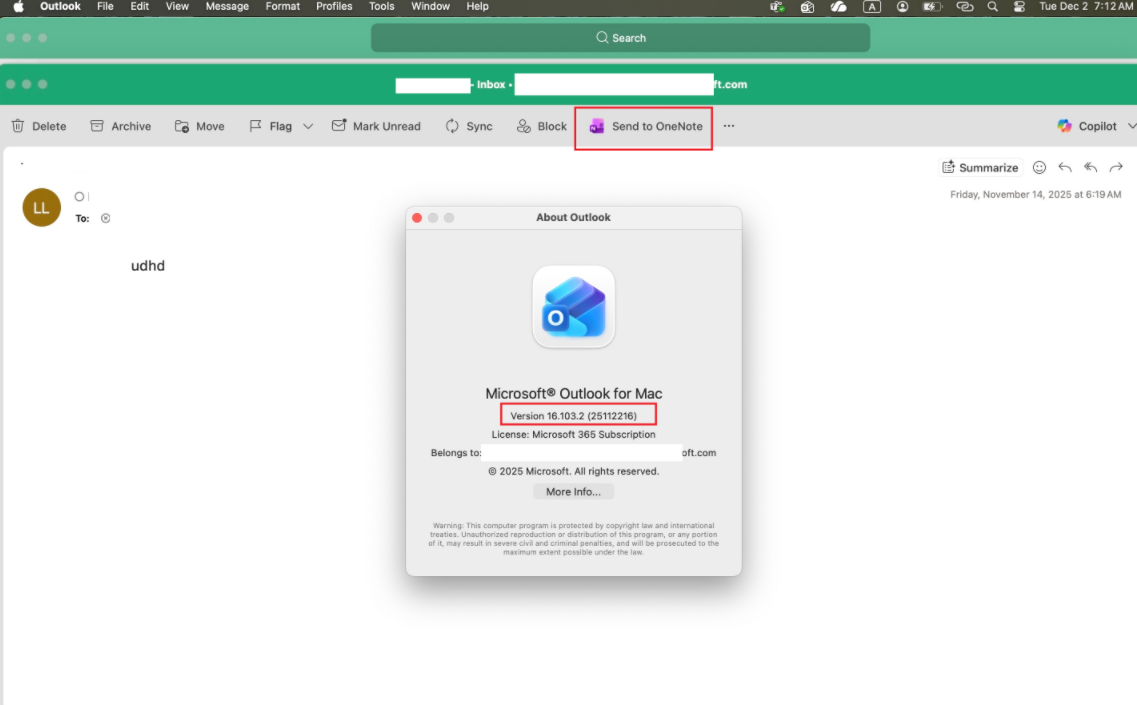The width and height of the screenshot is (1137, 705).
Task: Open the Edit menu
Action: [139, 7]
